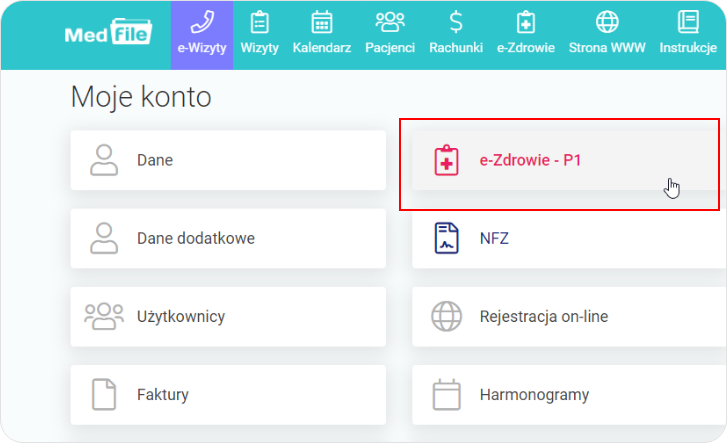Screen dimensions: 727x443
Task: Open Pacjenci people icon
Action: pyautogui.click(x=390, y=23)
